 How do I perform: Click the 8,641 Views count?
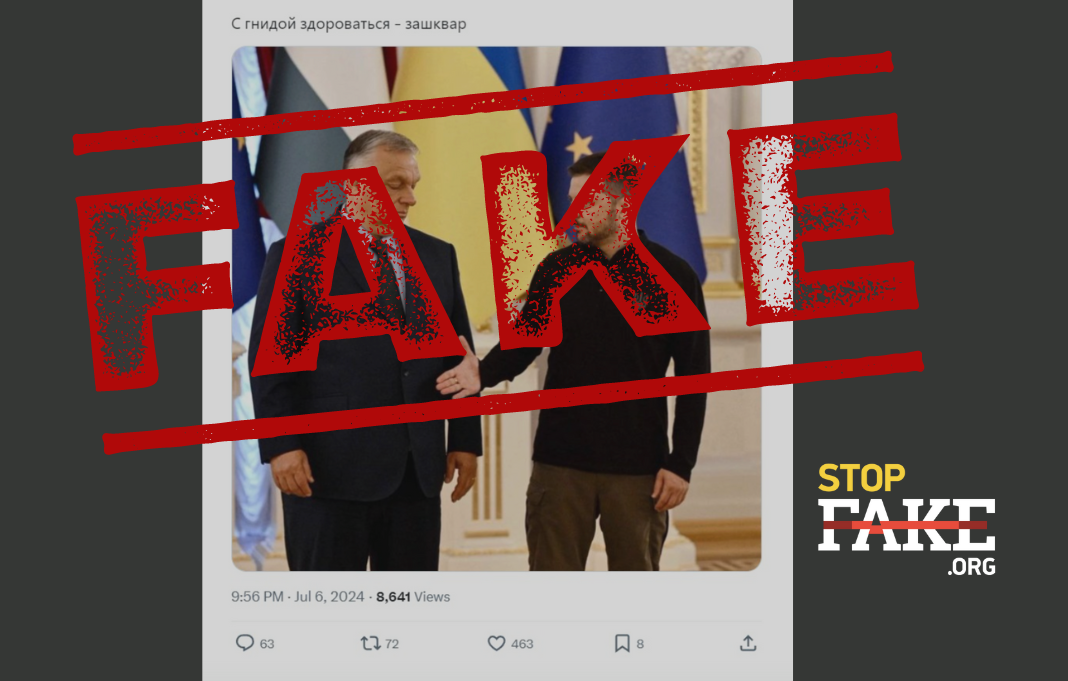tap(413, 597)
